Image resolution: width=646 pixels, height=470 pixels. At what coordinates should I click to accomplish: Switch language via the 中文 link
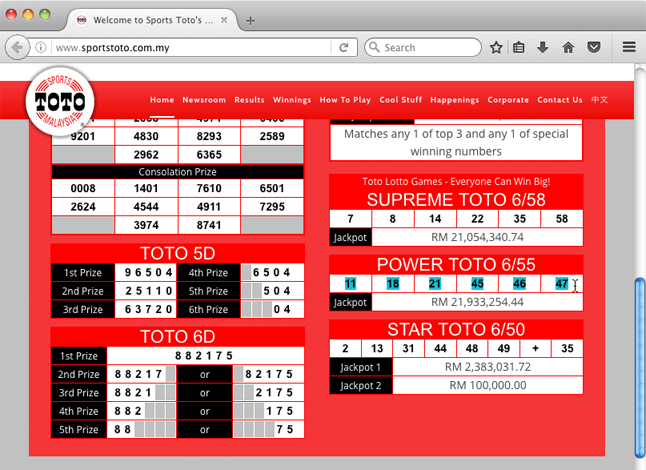[599, 100]
